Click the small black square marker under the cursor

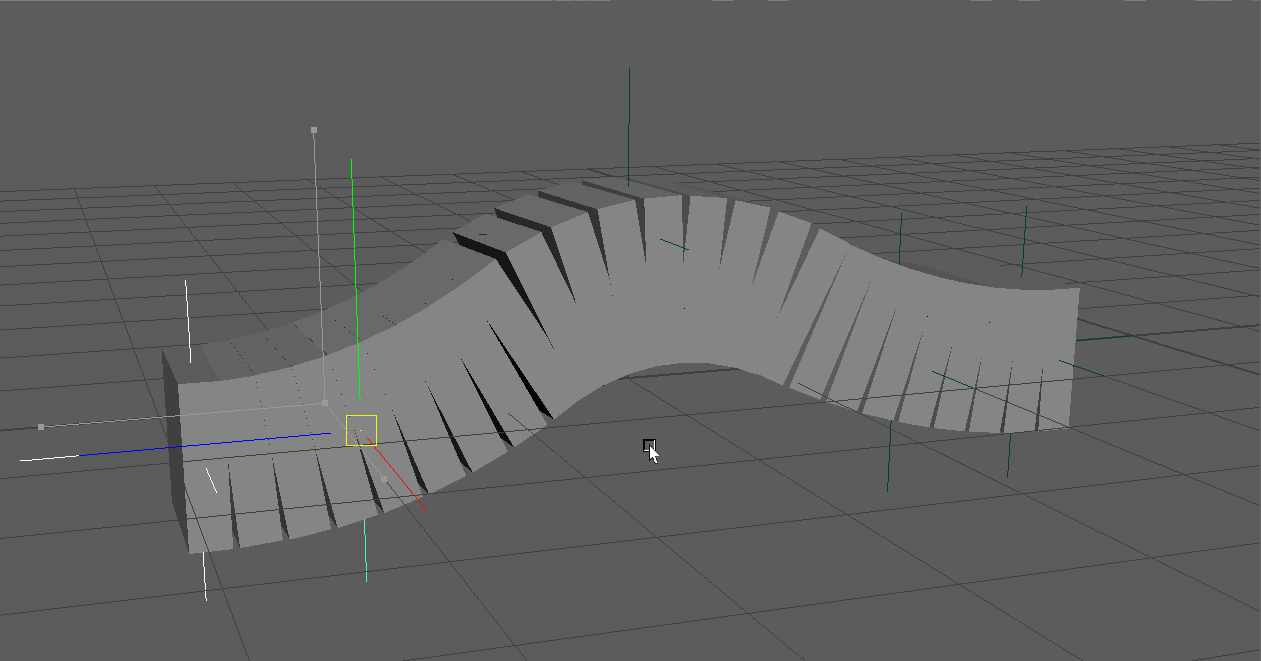click(x=649, y=445)
